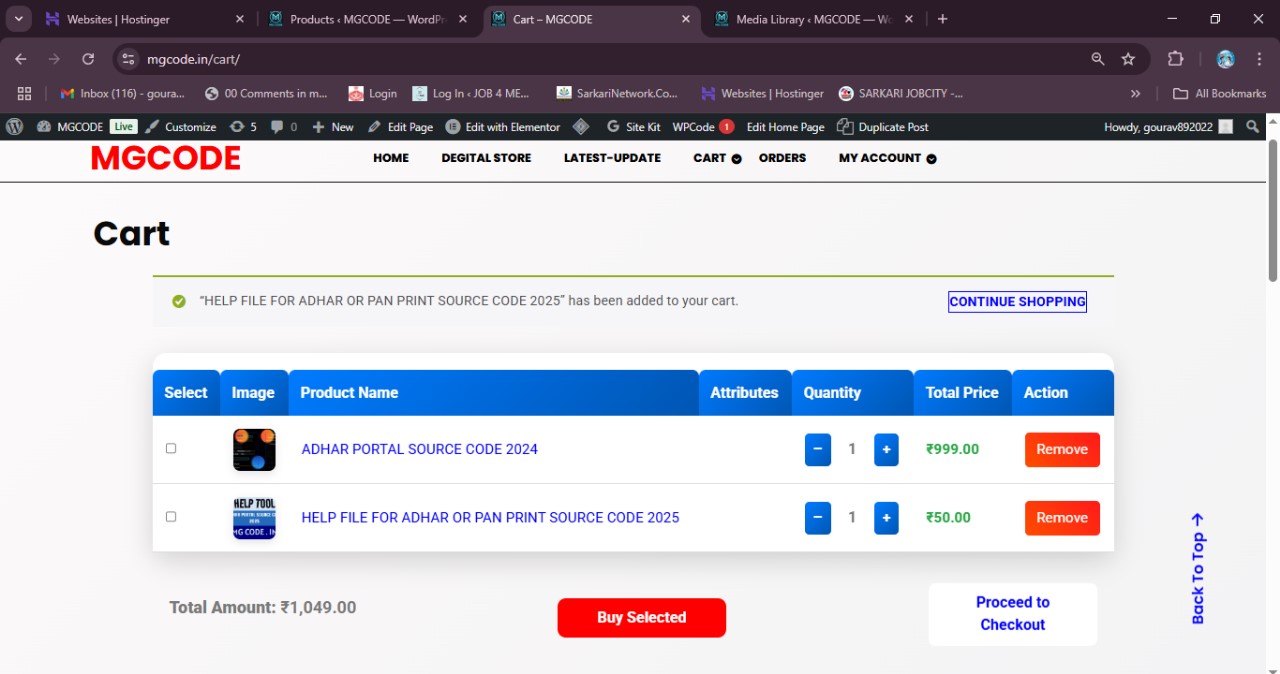Click the CONTINUE SHOPPING link
Screen dimensions: 1280x674
[x=1017, y=302]
